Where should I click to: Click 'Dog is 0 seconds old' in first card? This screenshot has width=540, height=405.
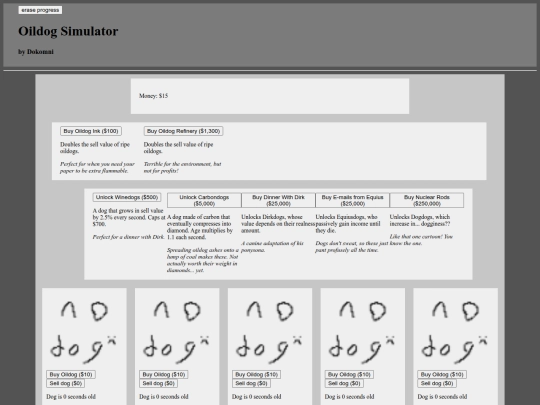point(71,397)
